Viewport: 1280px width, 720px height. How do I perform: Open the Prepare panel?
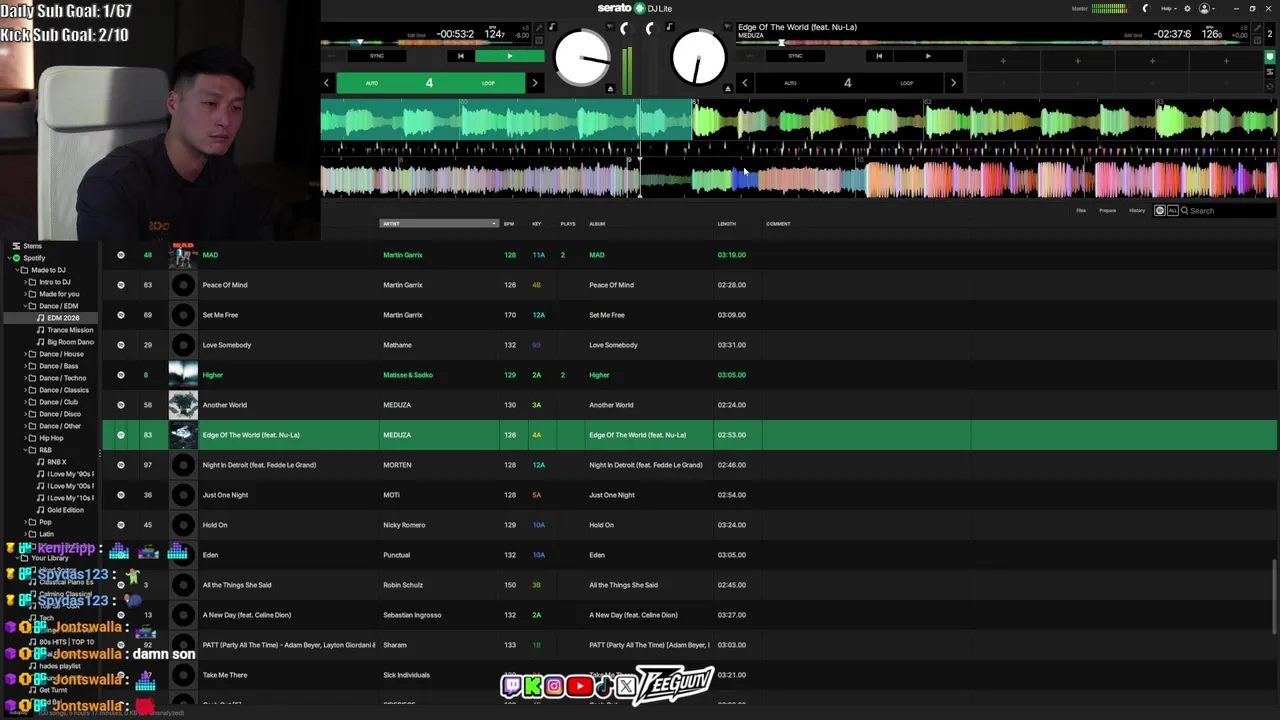point(1108,211)
